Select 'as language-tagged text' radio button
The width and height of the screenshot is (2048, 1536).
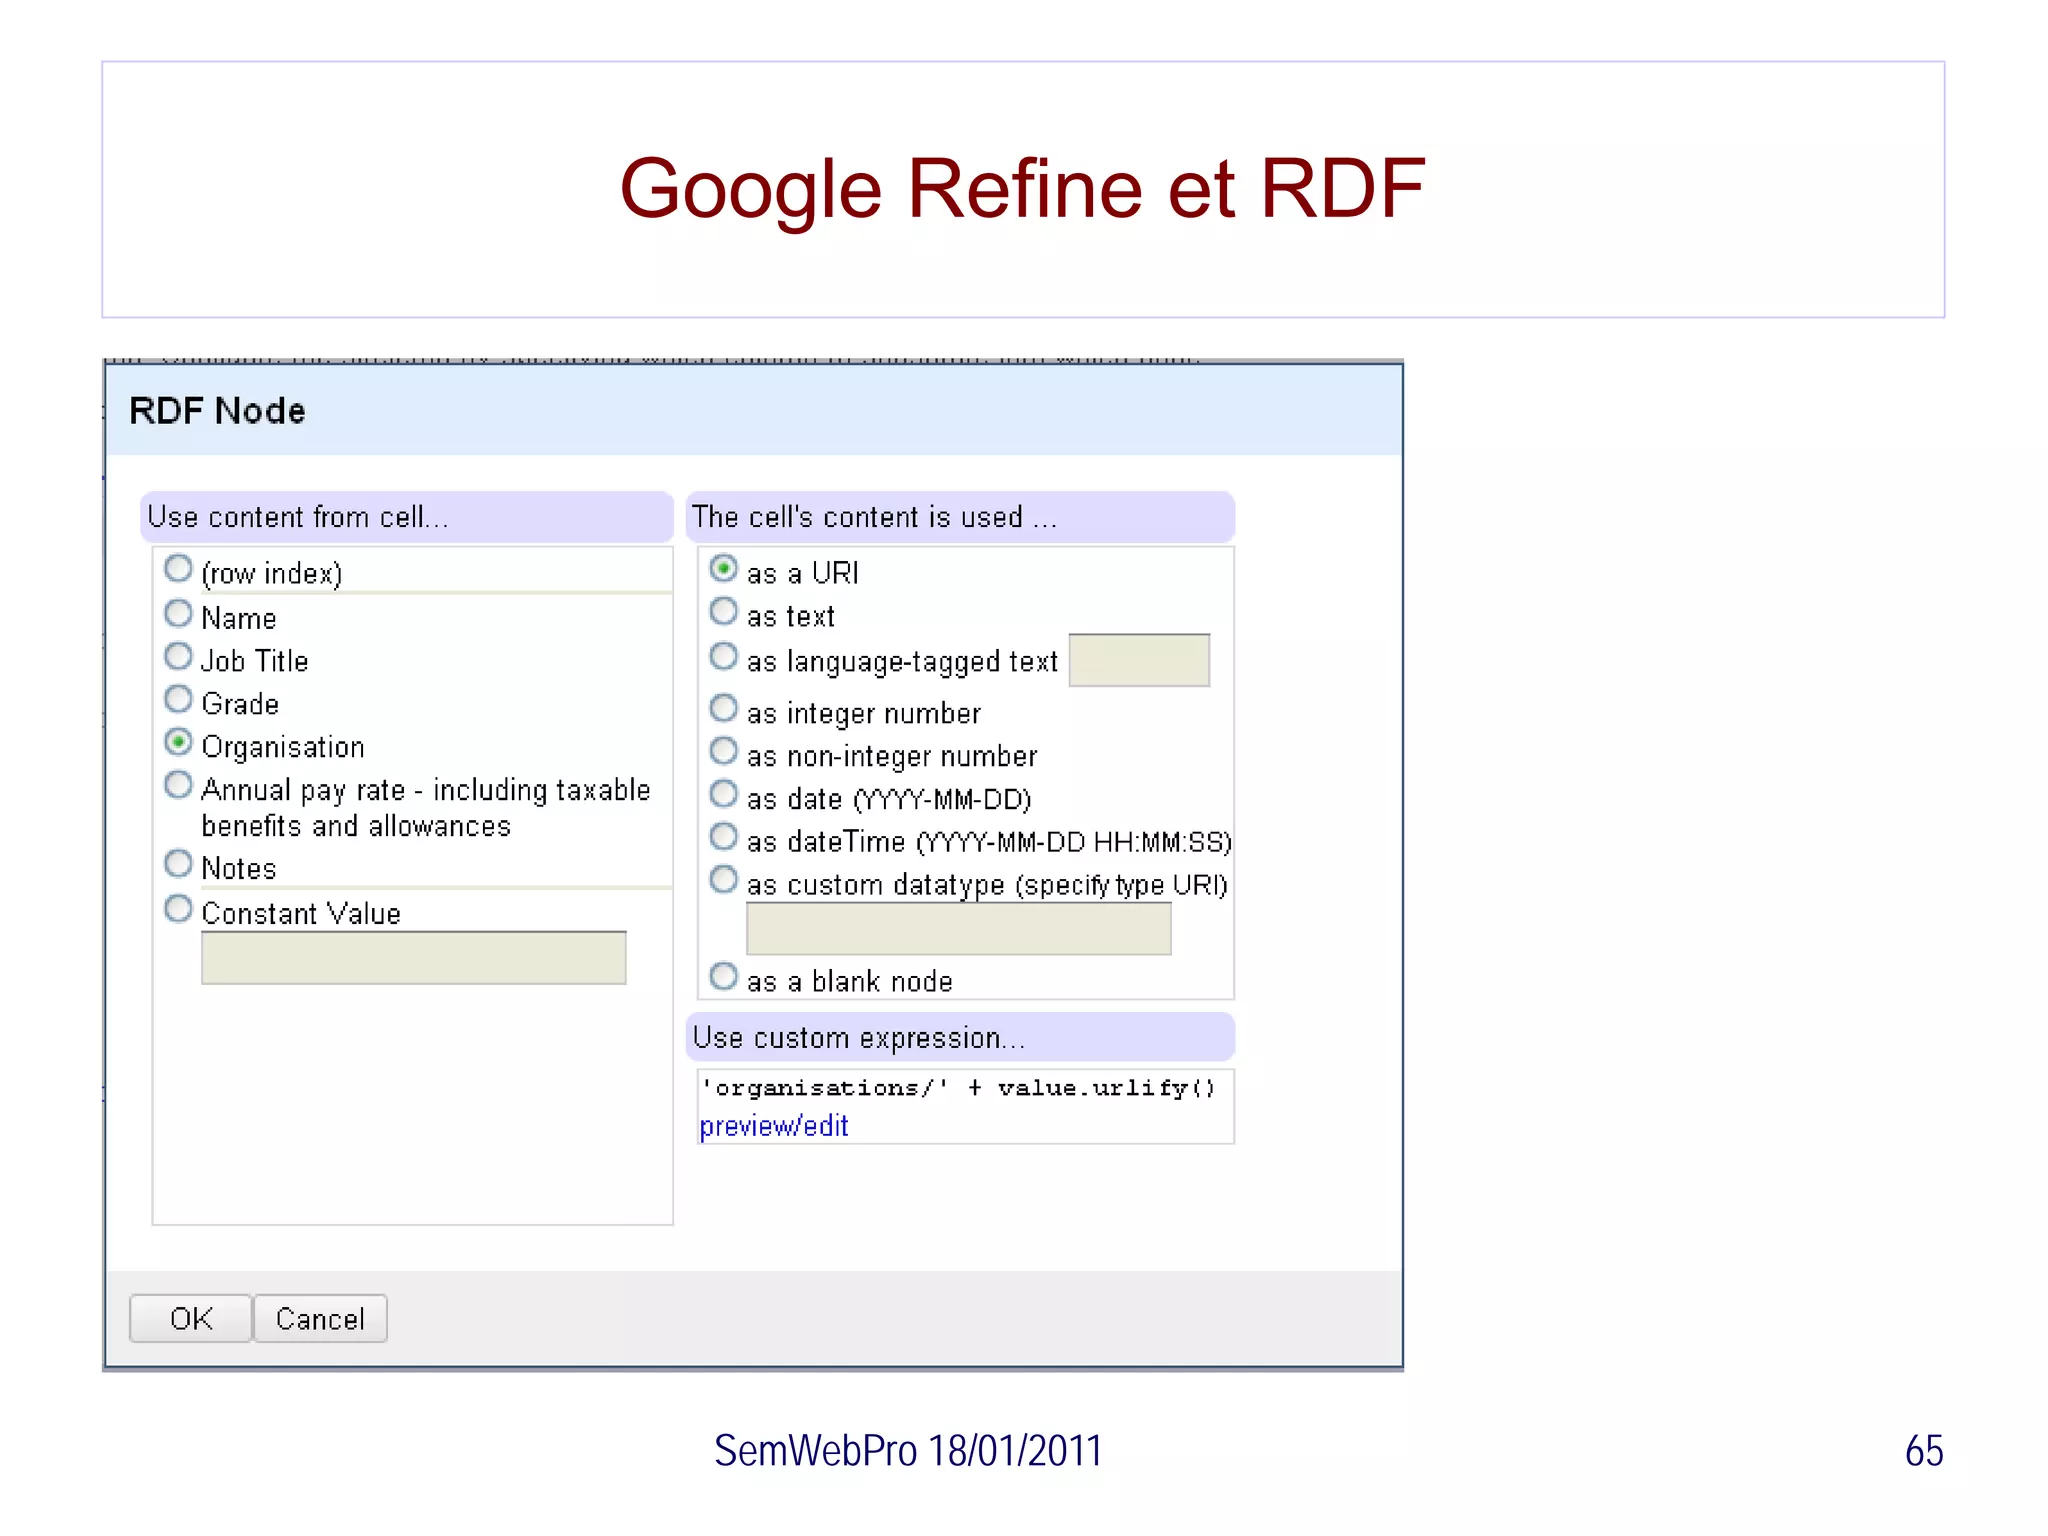click(723, 657)
